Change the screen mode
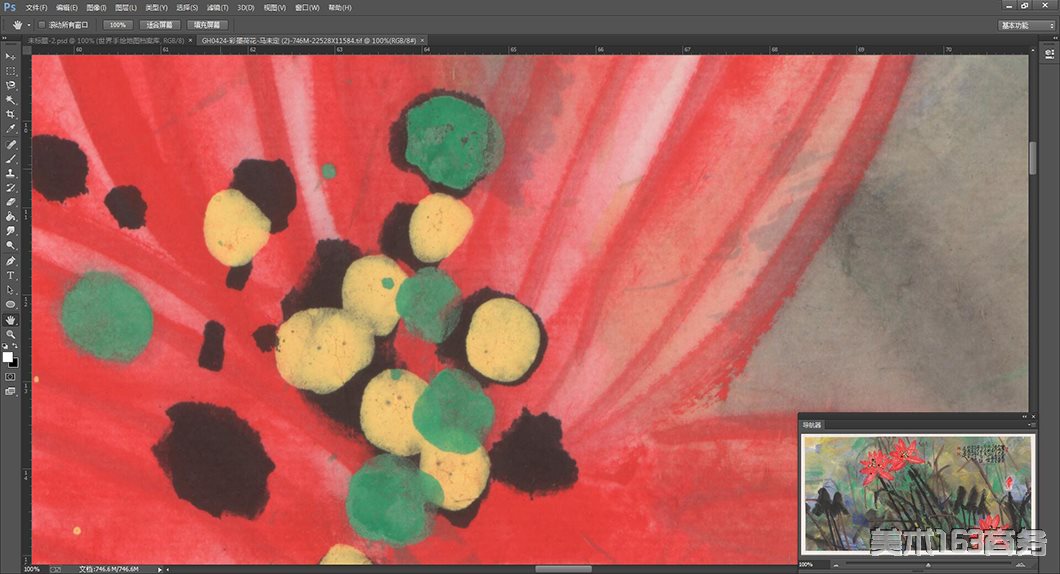 [x=10, y=391]
